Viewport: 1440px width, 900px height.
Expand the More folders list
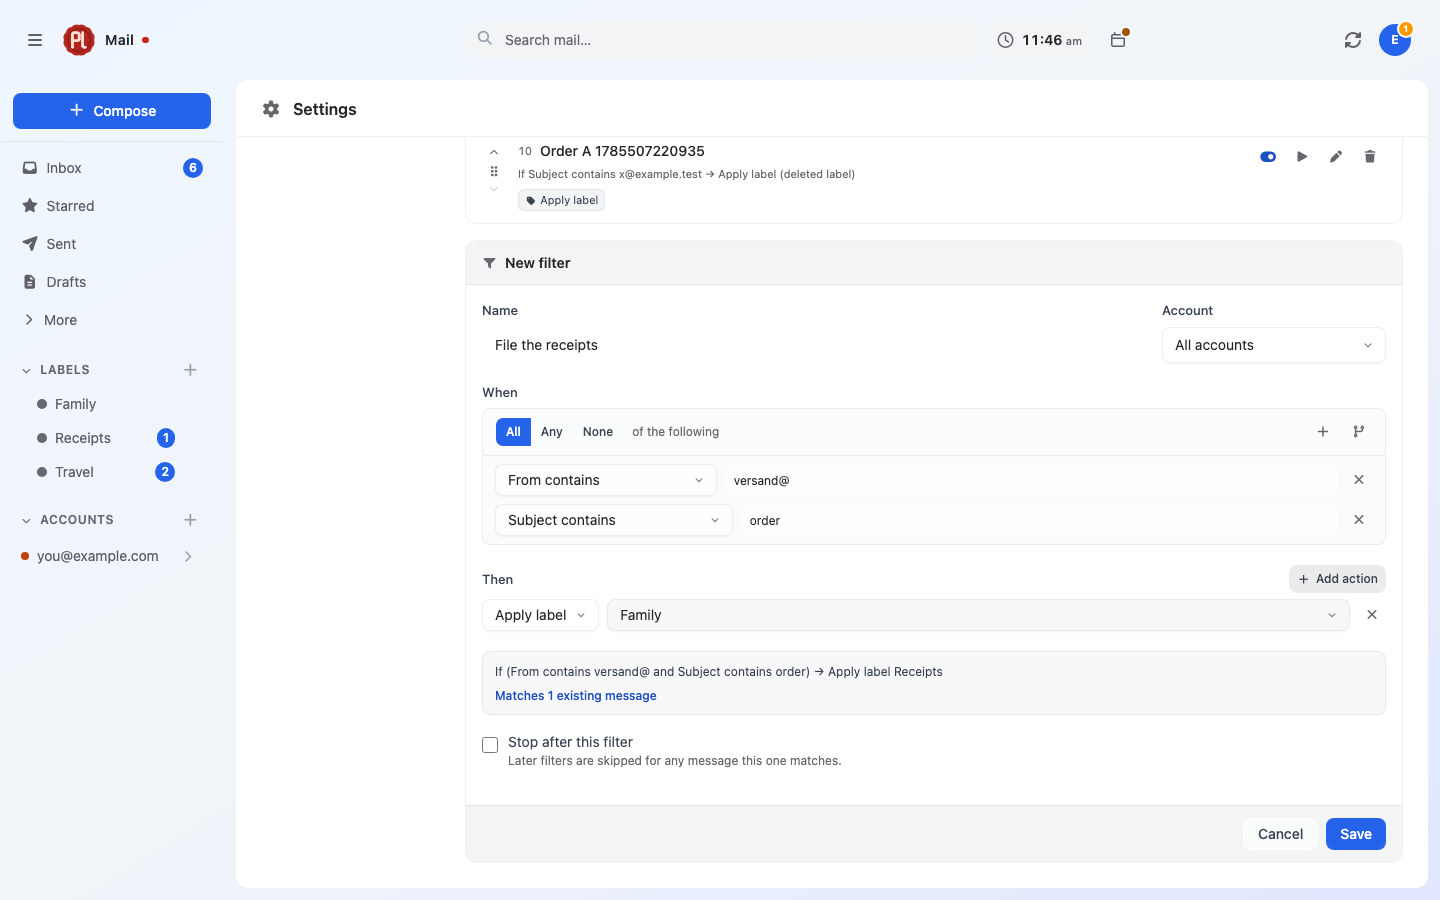(x=50, y=320)
